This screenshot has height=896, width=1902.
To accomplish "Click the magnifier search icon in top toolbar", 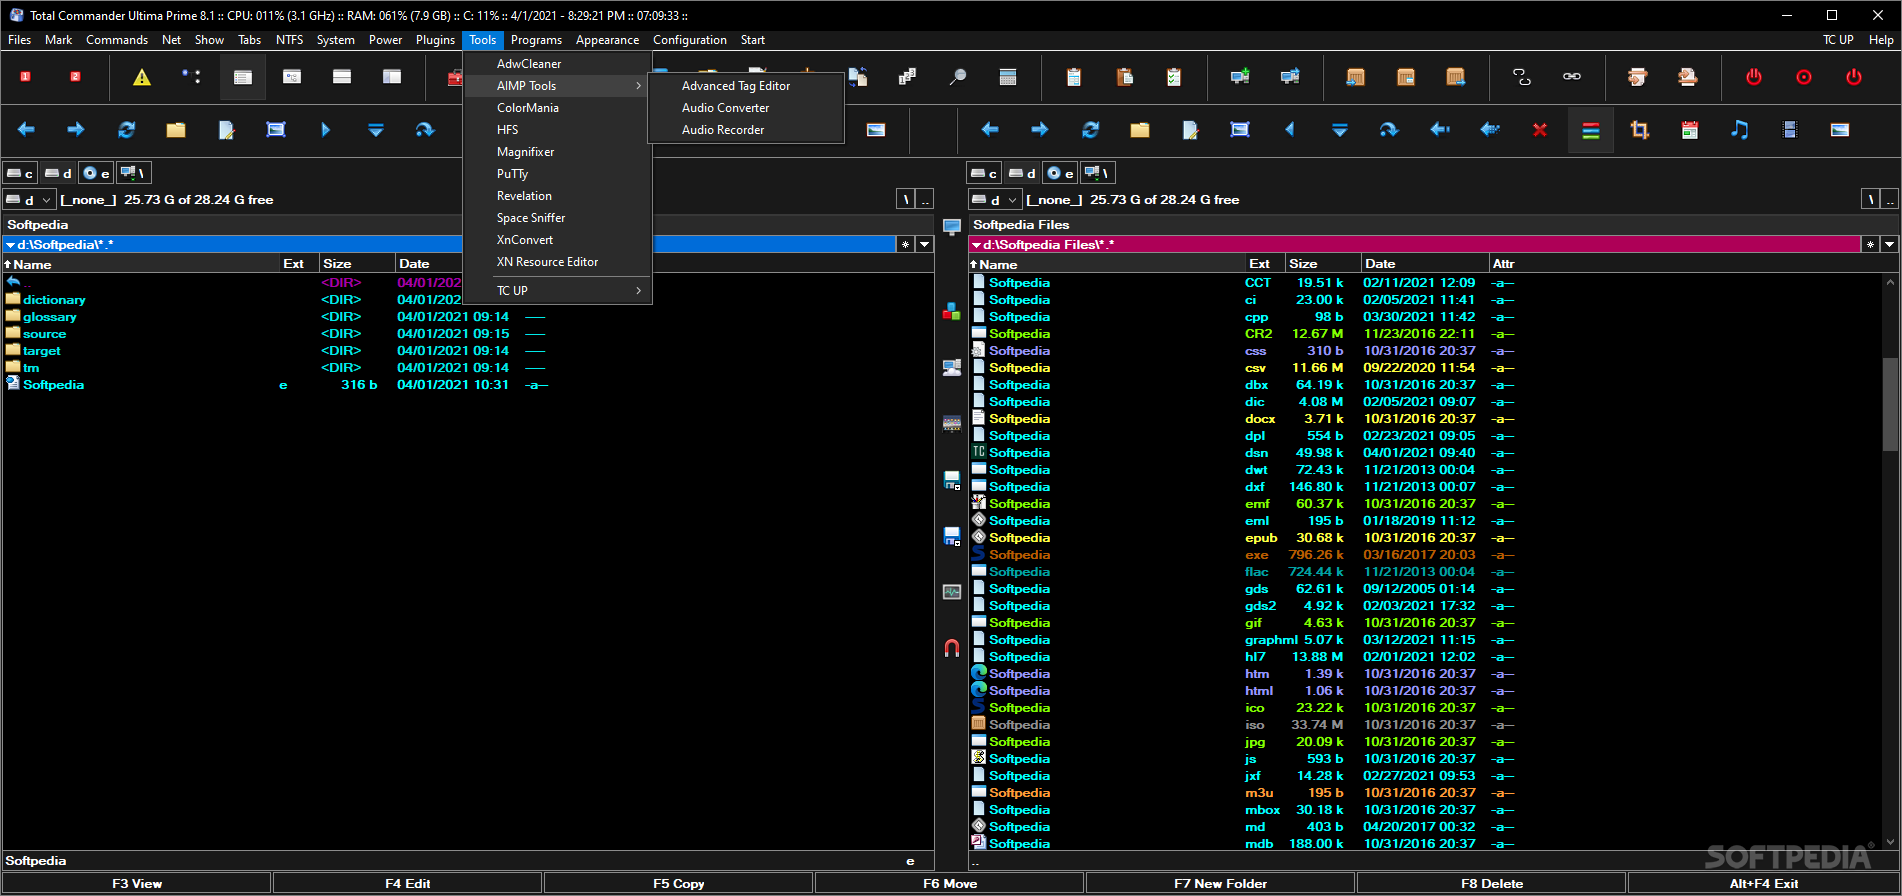I will (958, 77).
